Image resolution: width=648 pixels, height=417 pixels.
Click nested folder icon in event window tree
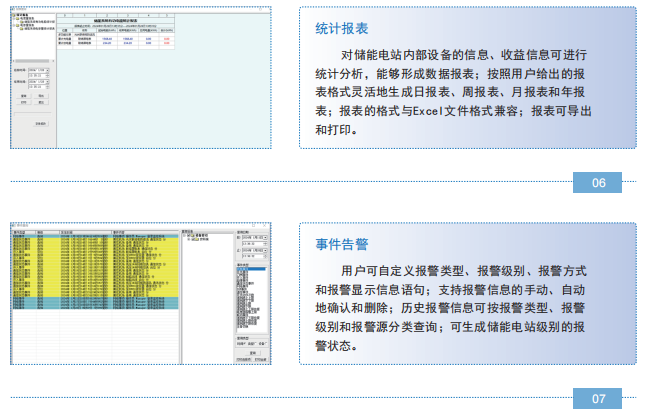coord(197,239)
